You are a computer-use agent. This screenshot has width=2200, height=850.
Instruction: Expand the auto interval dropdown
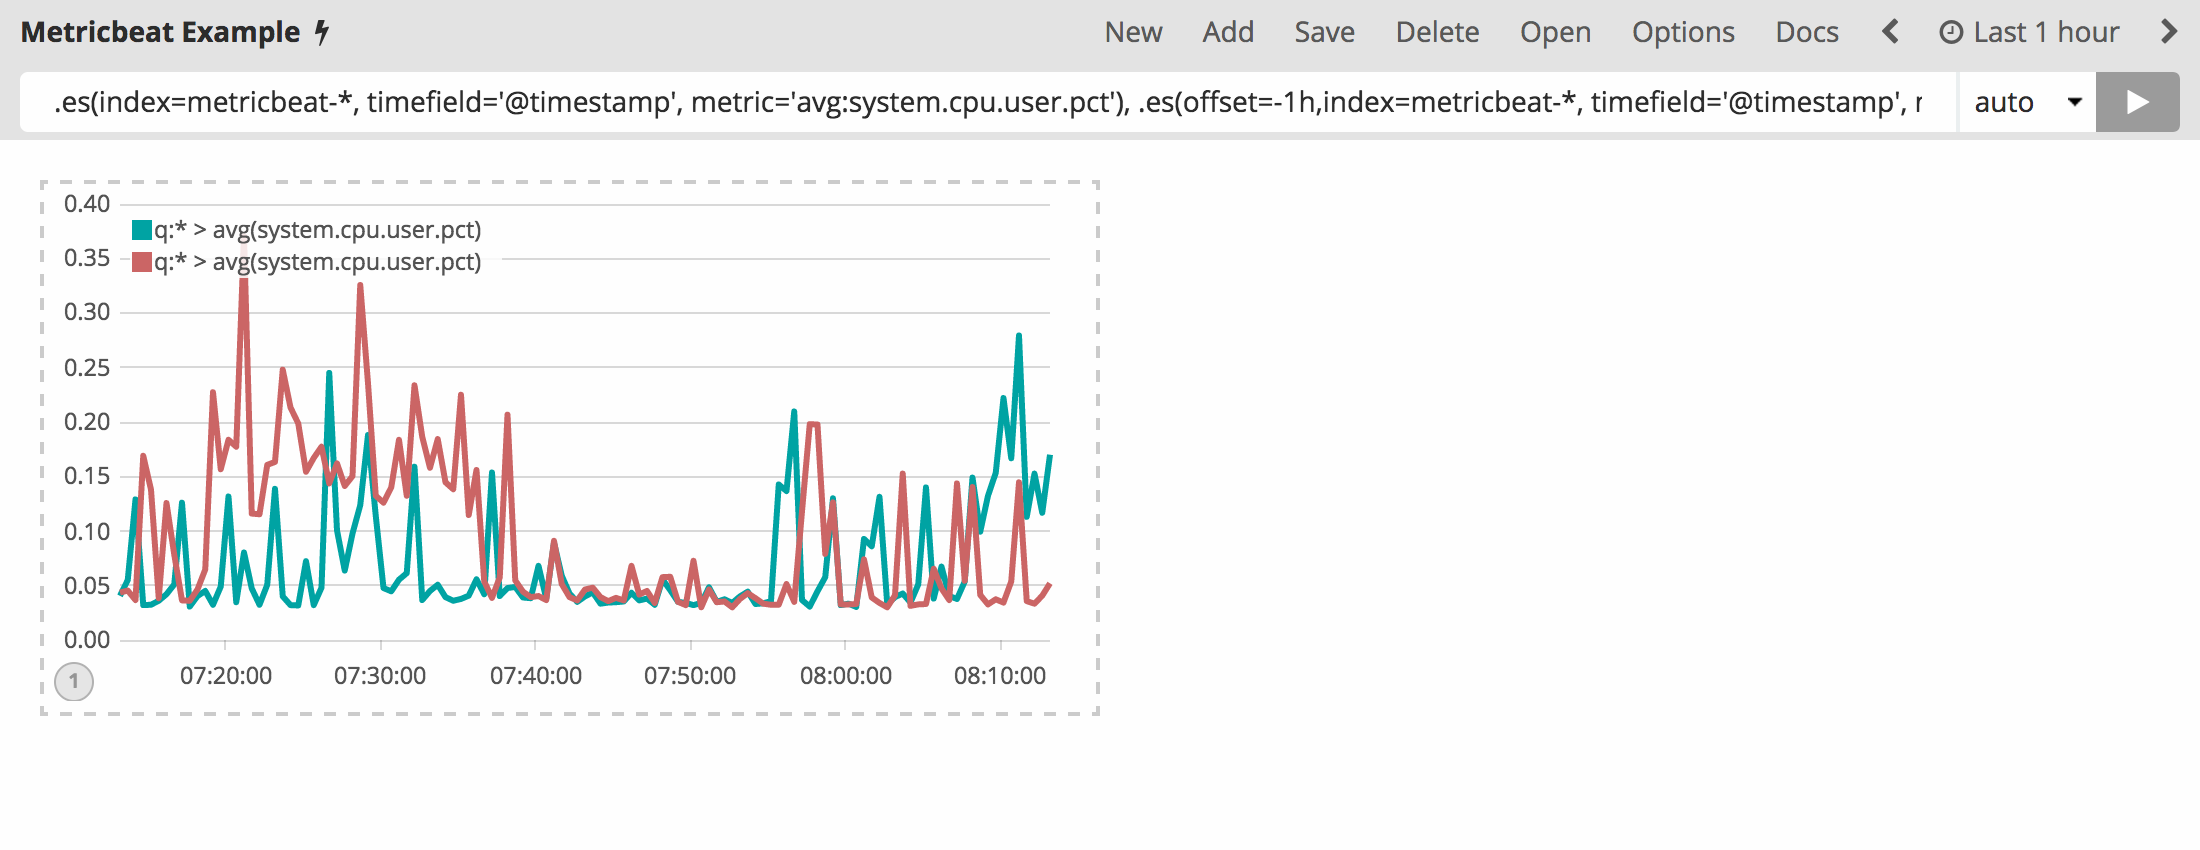pyautogui.click(x=2026, y=102)
